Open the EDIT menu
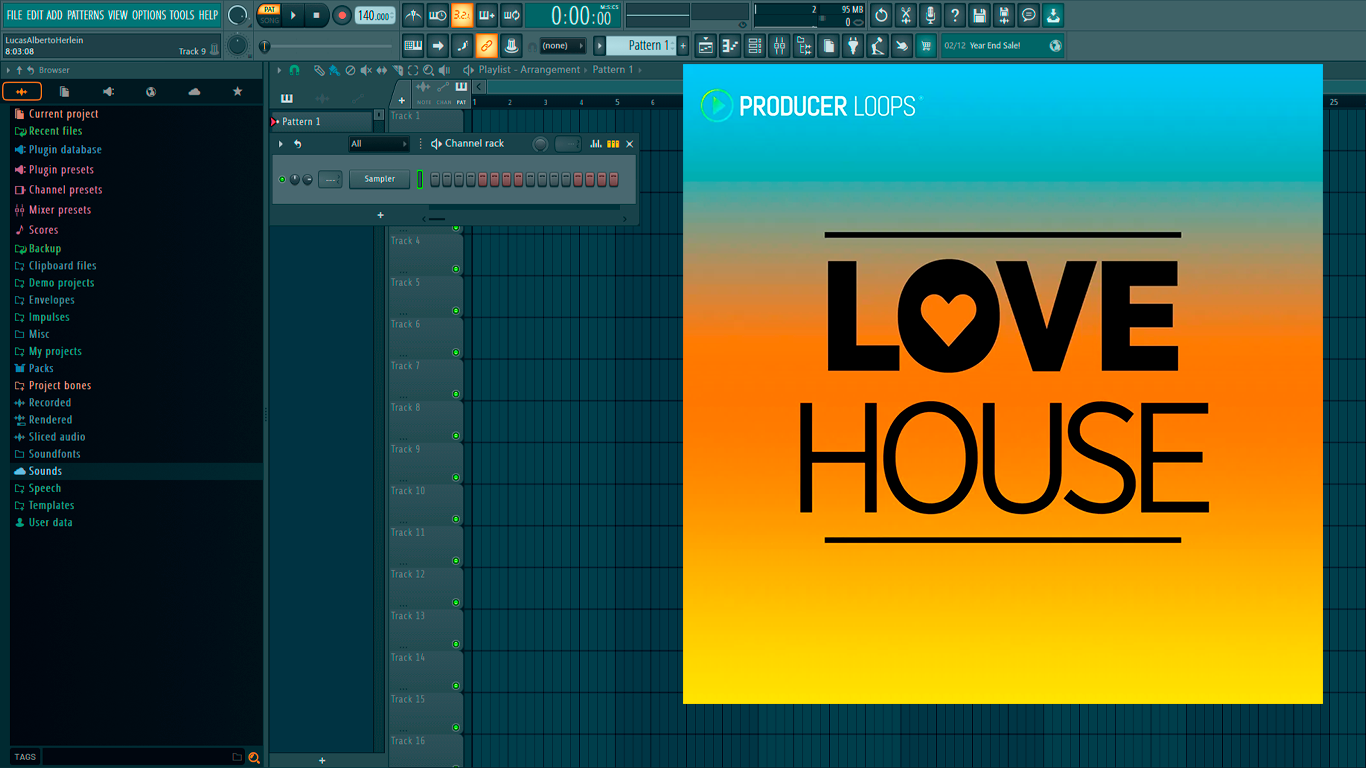 [35, 15]
